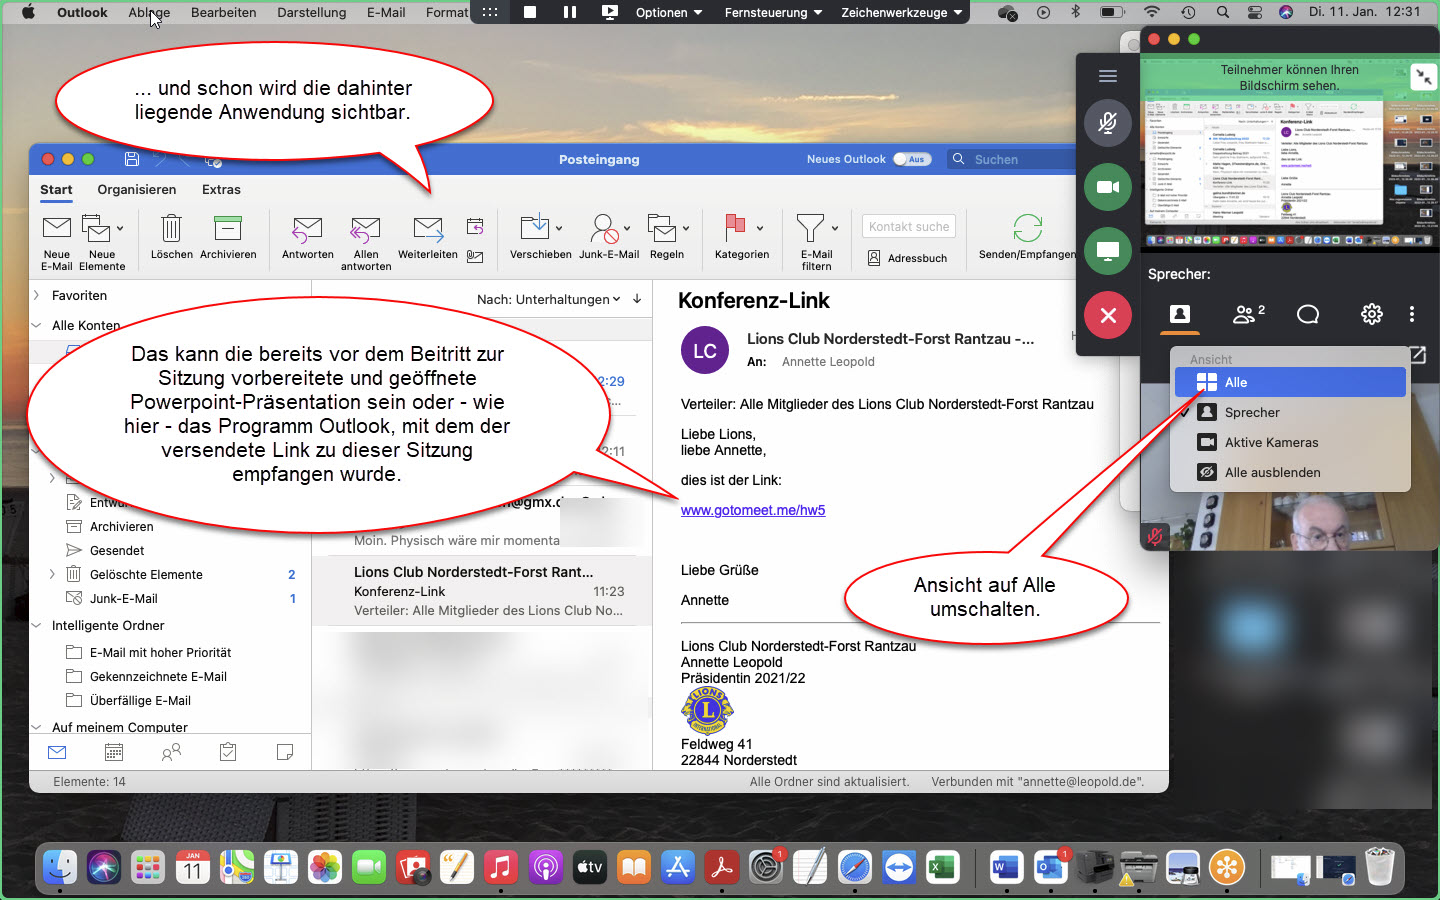Toggle sort direction arrow in message list
Image resolution: width=1440 pixels, height=900 pixels.
[637, 298]
